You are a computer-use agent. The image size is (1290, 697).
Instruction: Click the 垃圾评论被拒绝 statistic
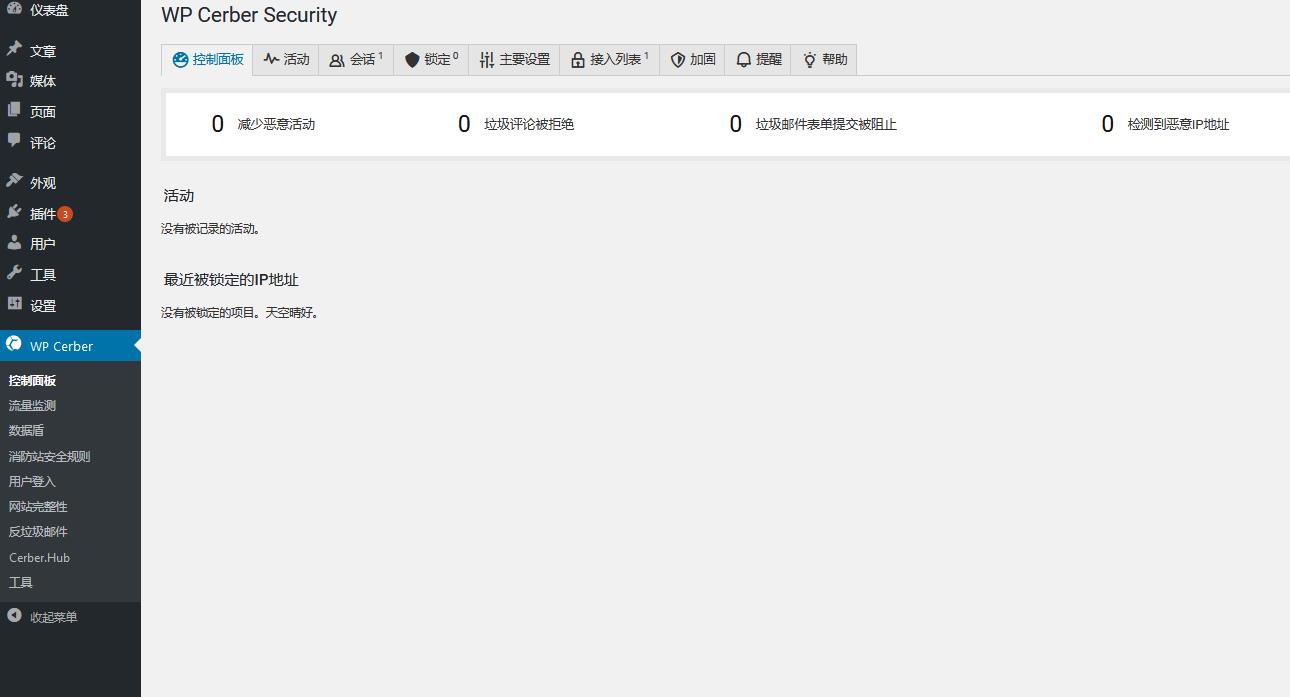pyautogui.click(x=516, y=125)
